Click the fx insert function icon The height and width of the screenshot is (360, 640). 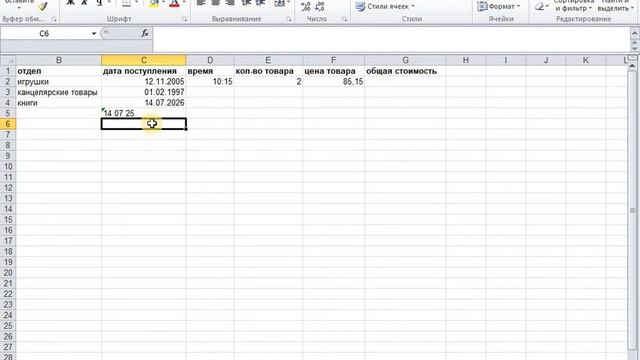point(145,33)
